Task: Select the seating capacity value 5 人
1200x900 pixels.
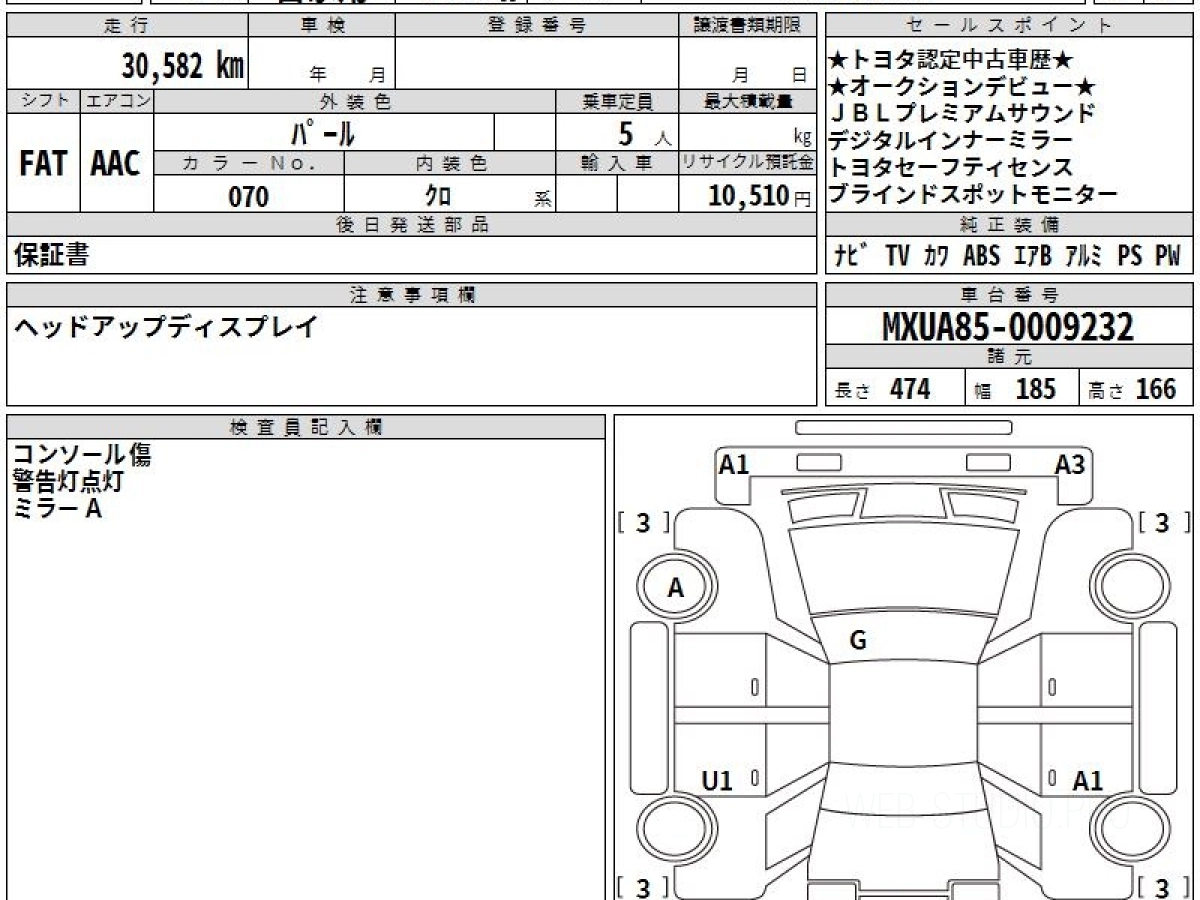Action: (644, 133)
